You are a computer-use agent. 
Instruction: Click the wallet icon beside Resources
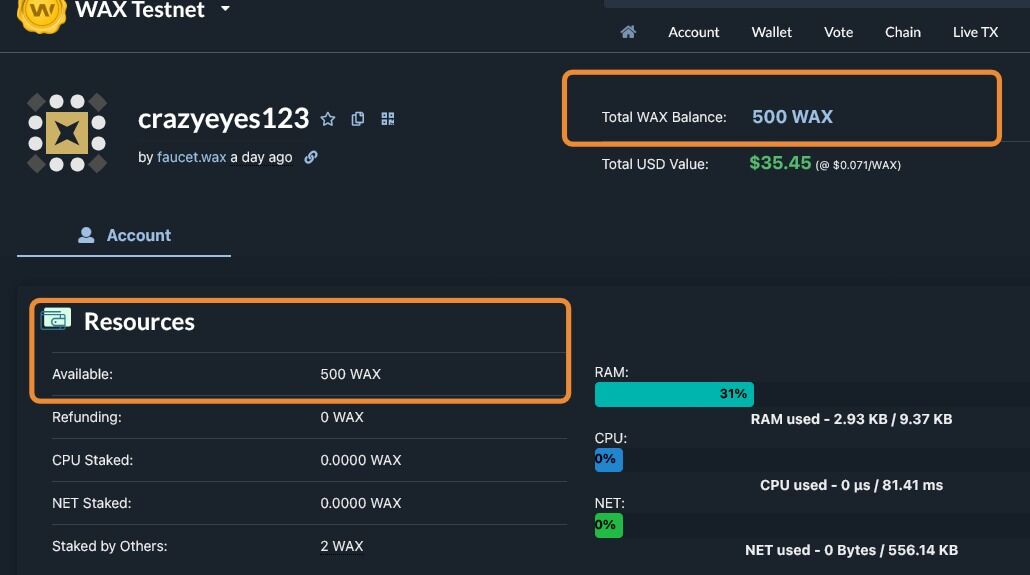click(x=56, y=319)
